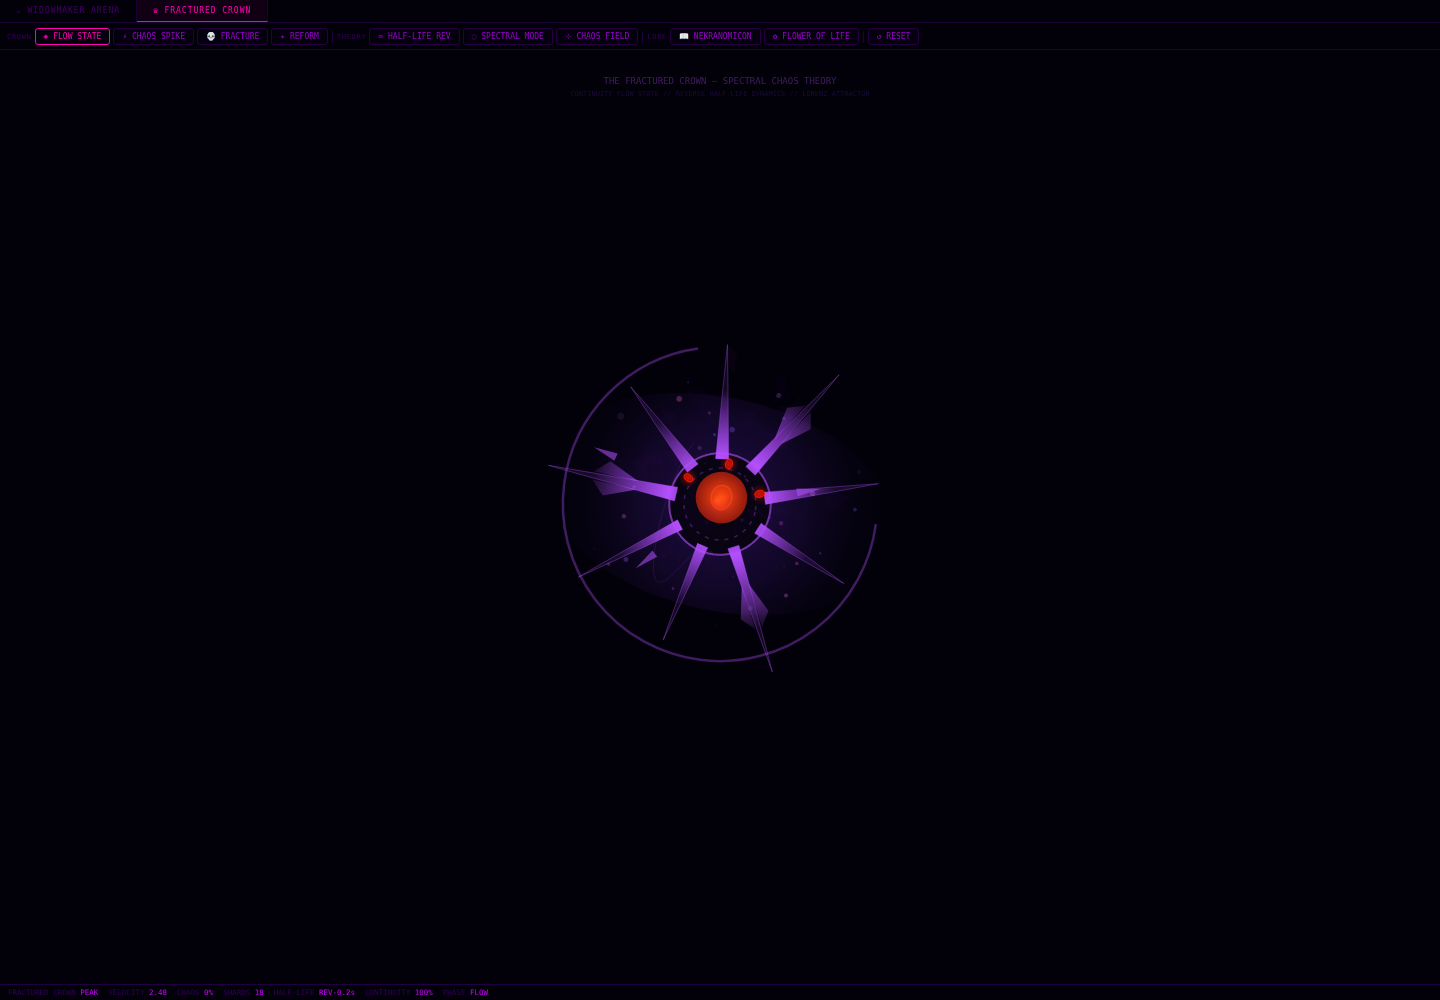This screenshot has width=1440, height=1000.
Task: Activate the Flow State button
Action: pos(72,36)
